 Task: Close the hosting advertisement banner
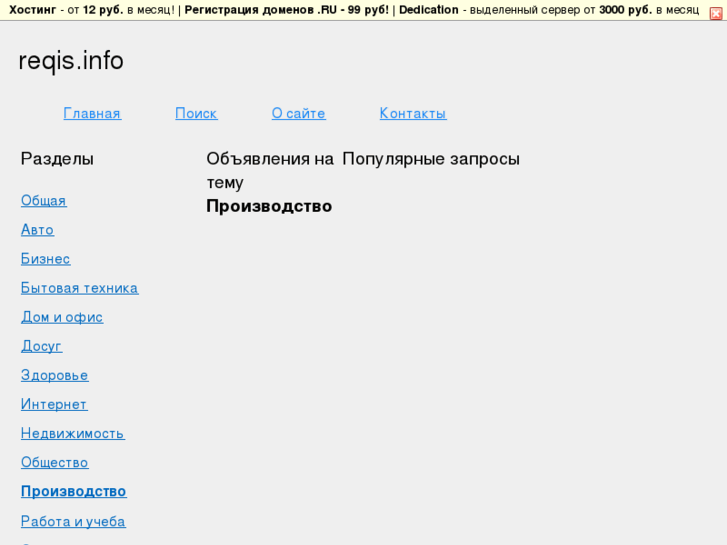pos(715,14)
